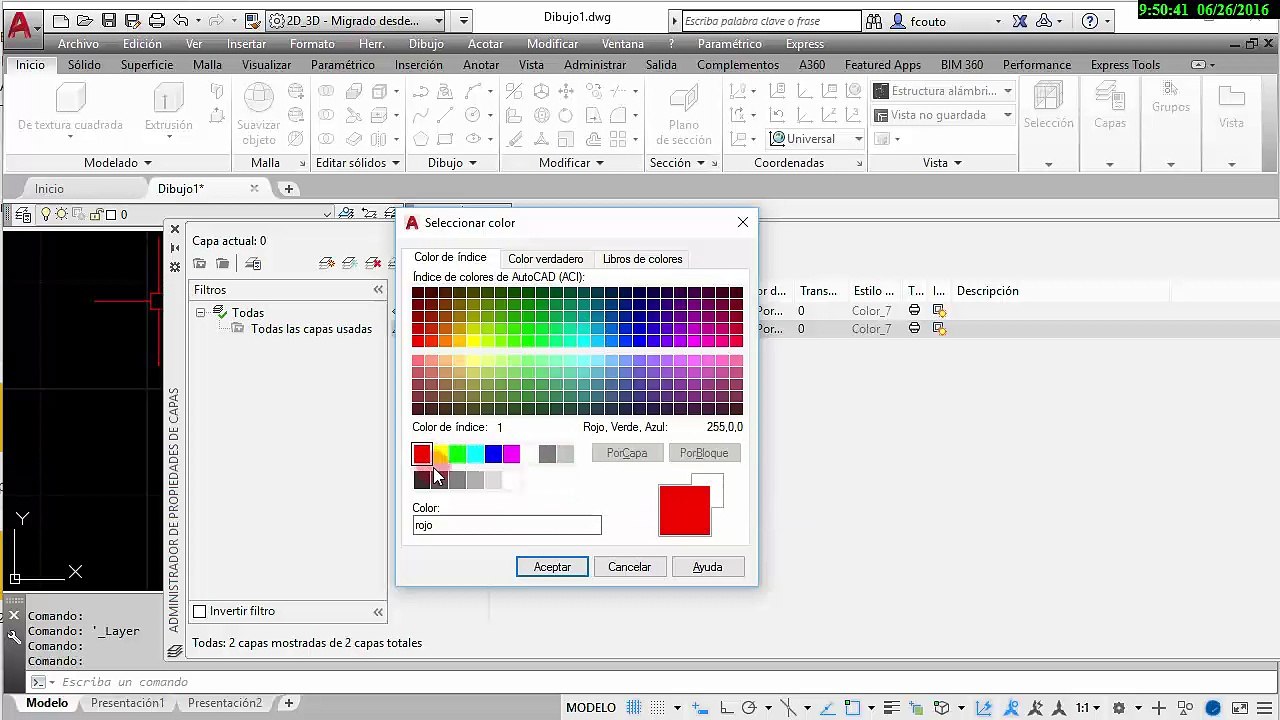Viewport: 1280px width, 720px height.
Task: Click the new property filter icon
Action: click(x=200, y=264)
